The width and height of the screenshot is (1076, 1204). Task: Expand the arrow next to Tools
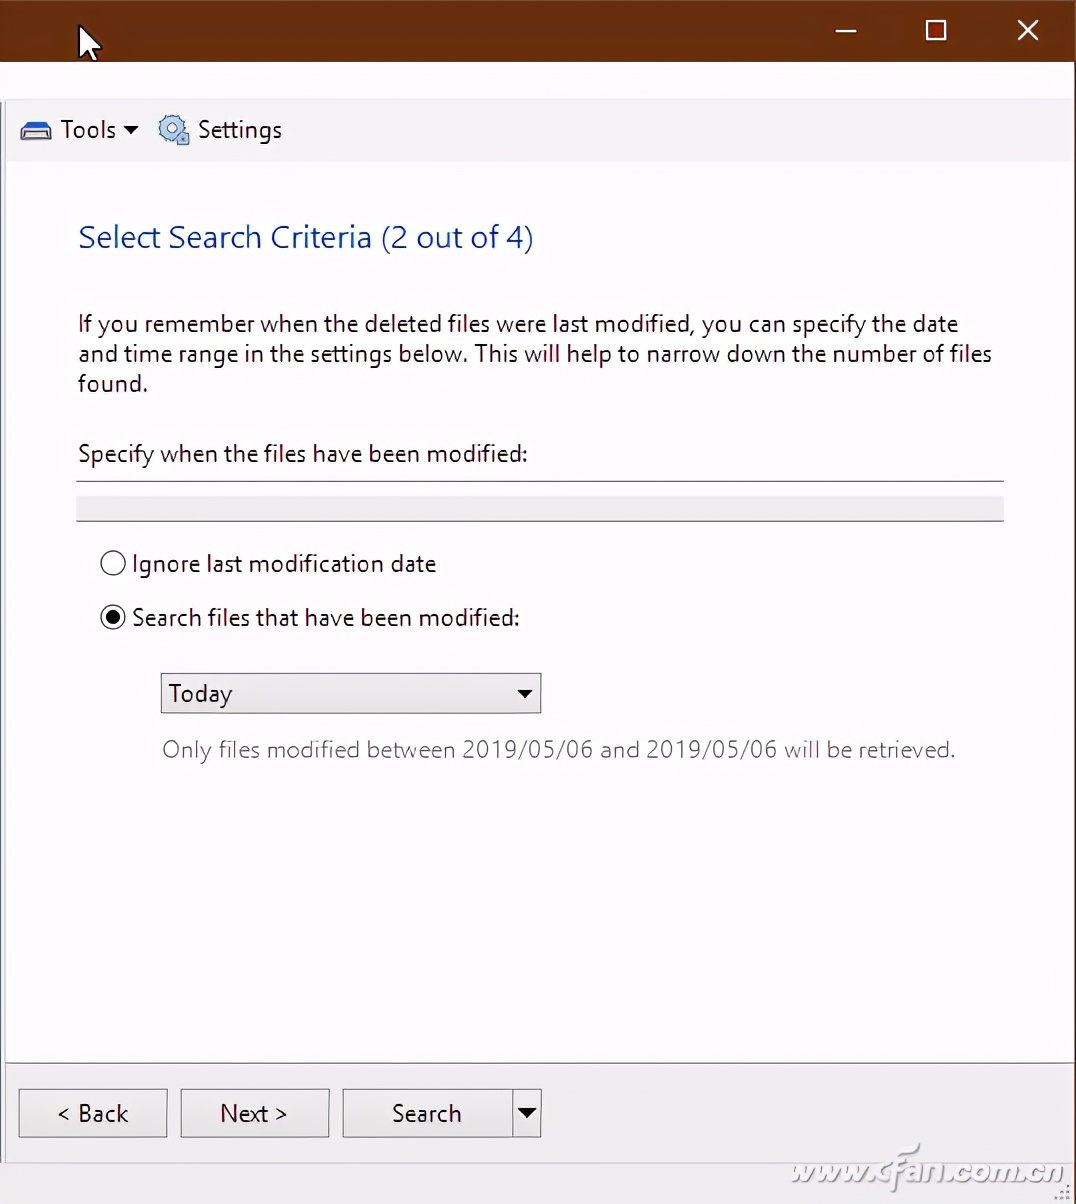(x=131, y=130)
